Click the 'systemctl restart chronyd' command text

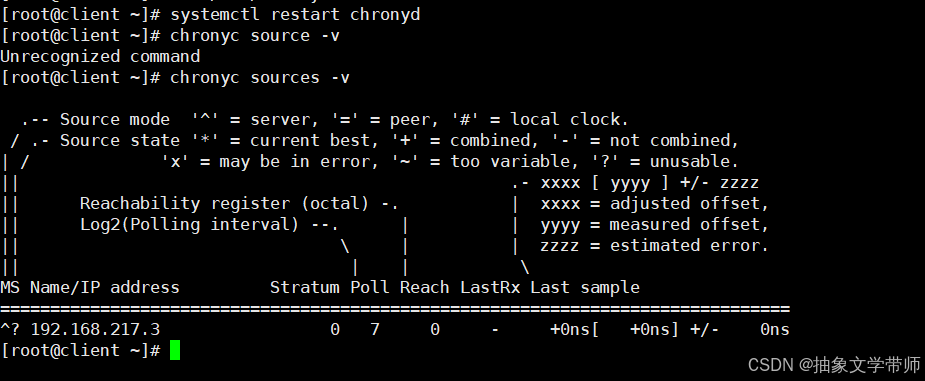pos(295,14)
